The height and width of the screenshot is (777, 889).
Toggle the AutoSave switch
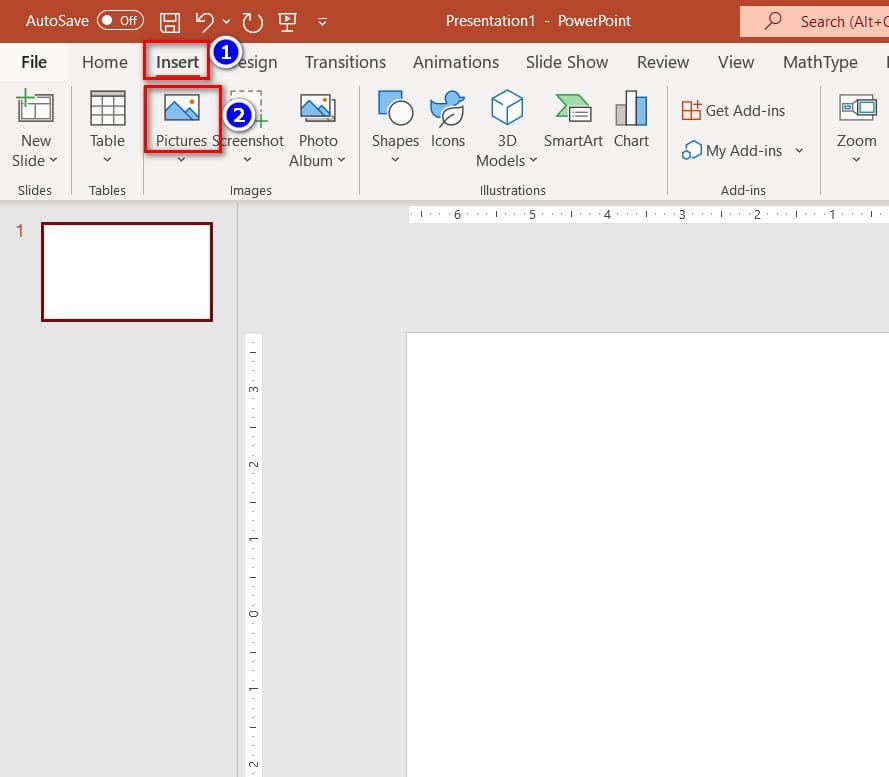tap(120, 21)
